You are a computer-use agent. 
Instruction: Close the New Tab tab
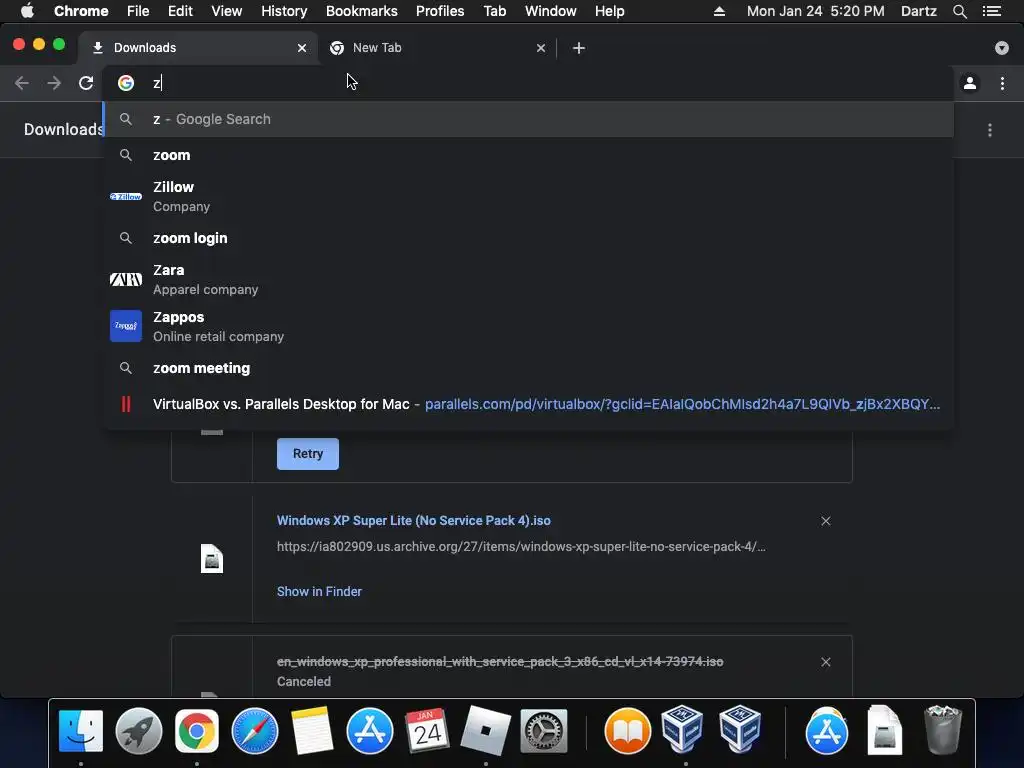[541, 48]
